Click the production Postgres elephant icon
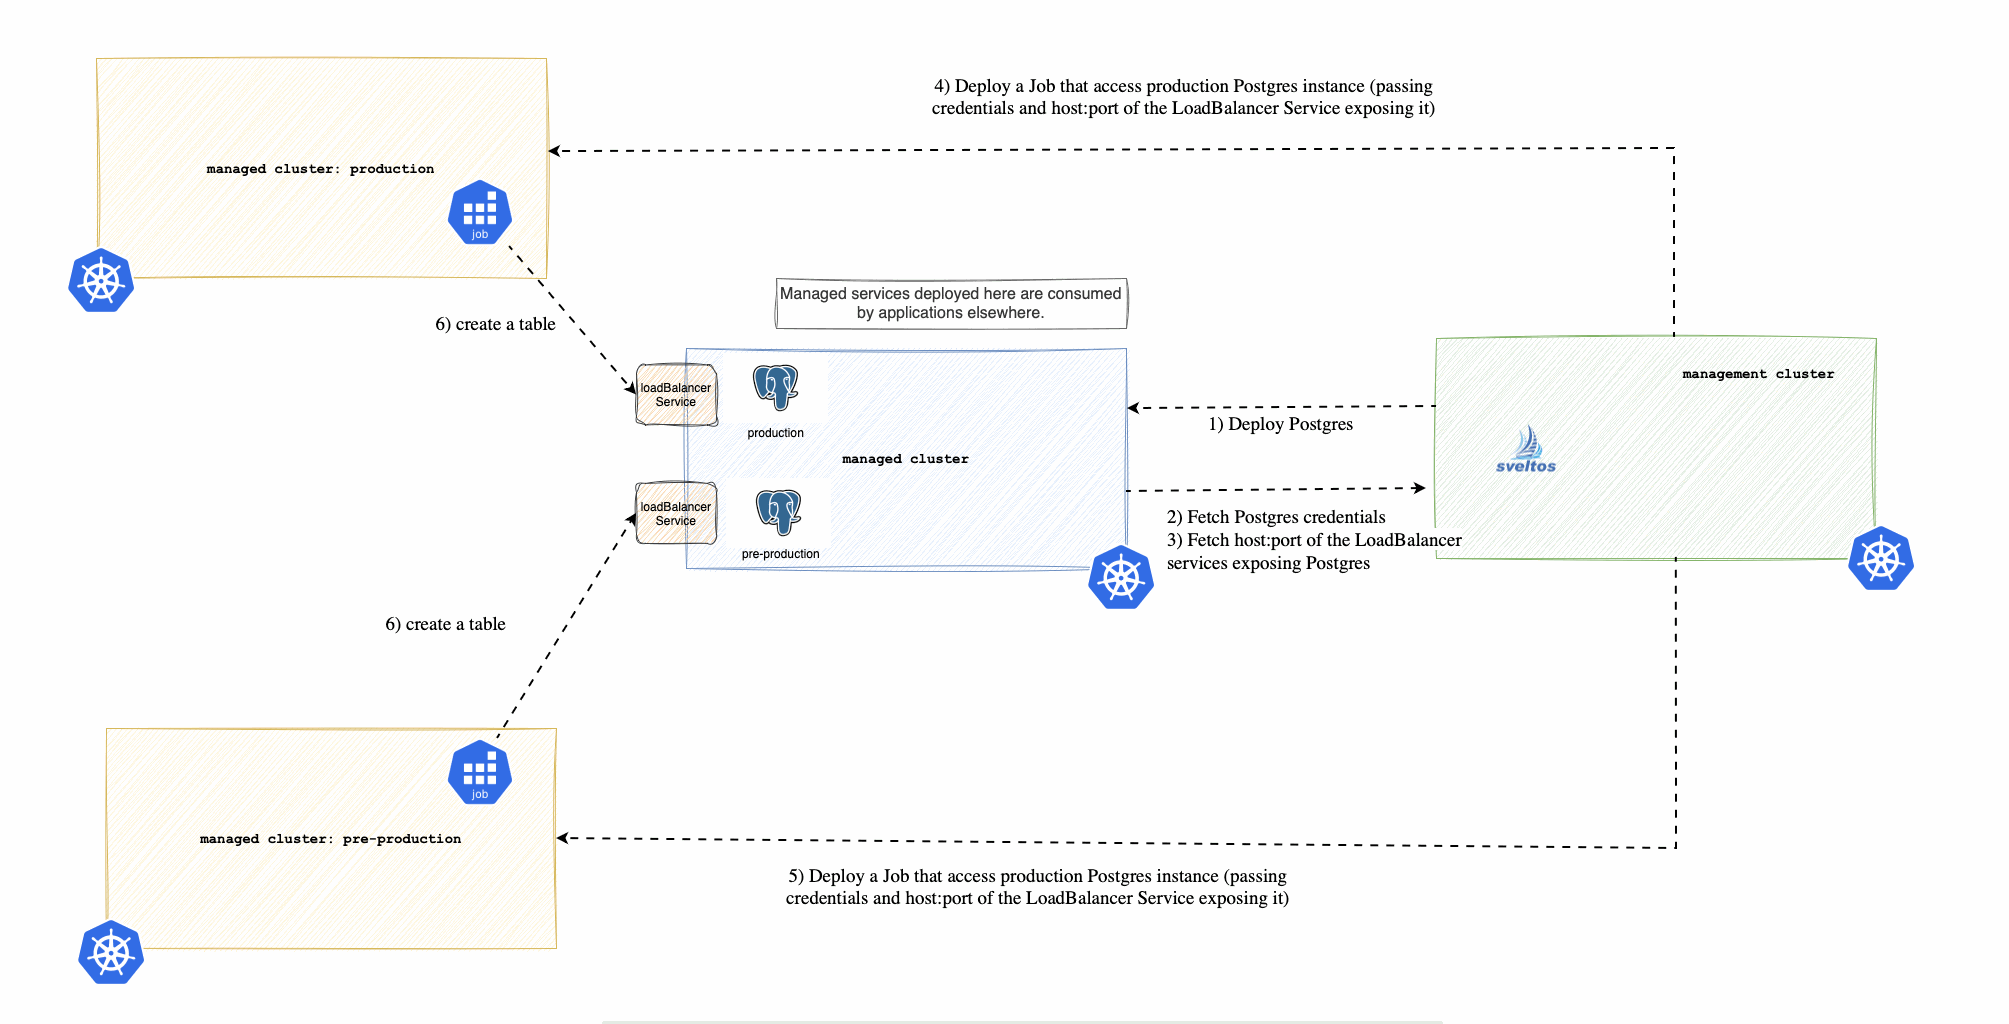The width and height of the screenshot is (2009, 1024). click(x=775, y=387)
